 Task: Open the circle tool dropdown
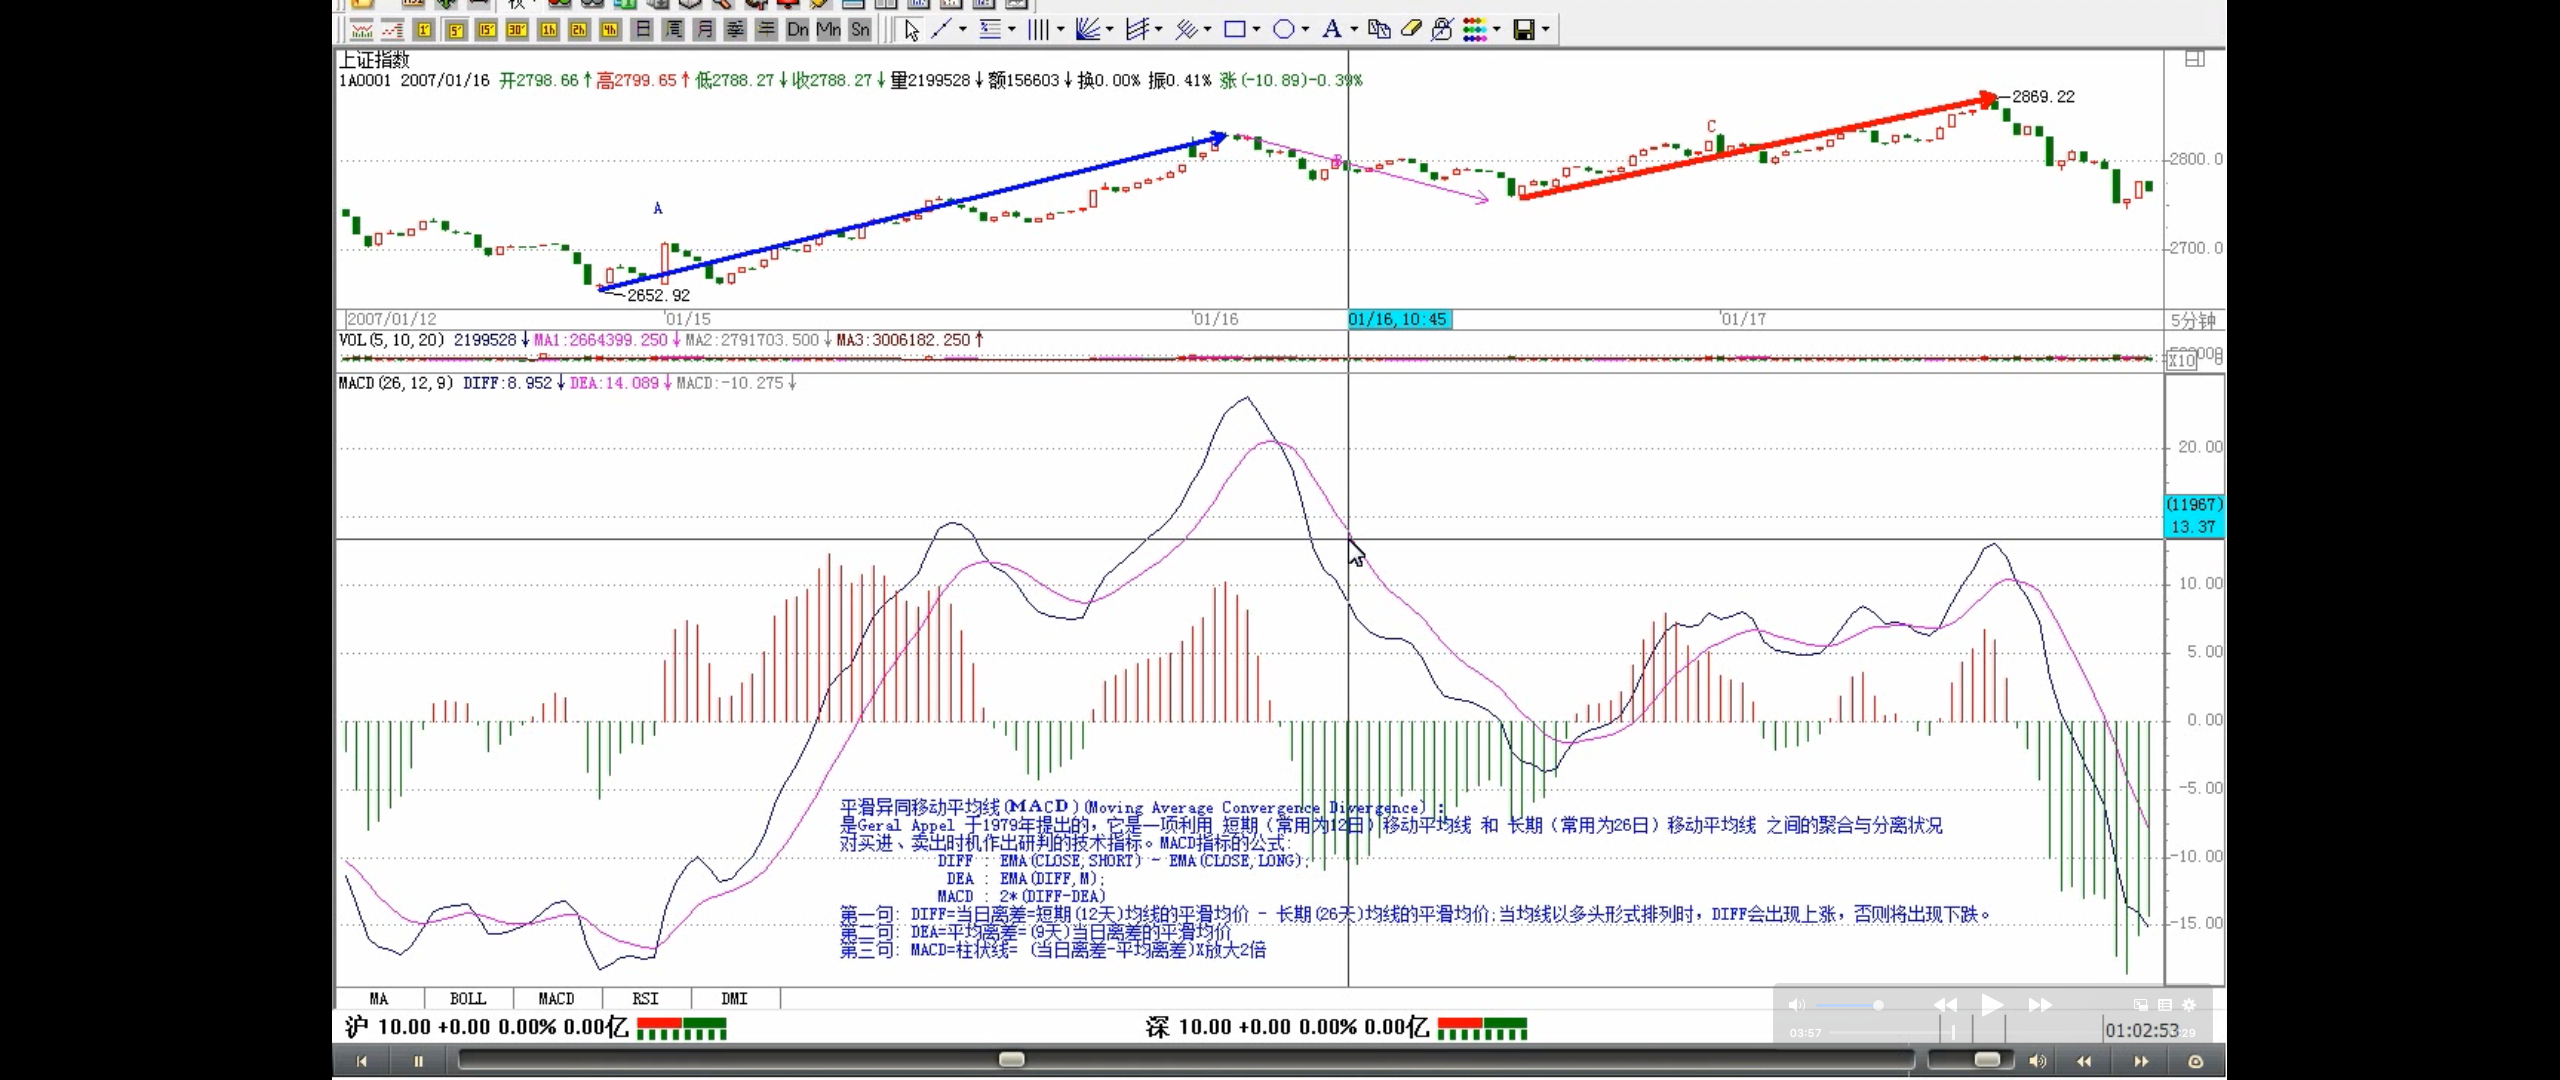tap(1305, 30)
